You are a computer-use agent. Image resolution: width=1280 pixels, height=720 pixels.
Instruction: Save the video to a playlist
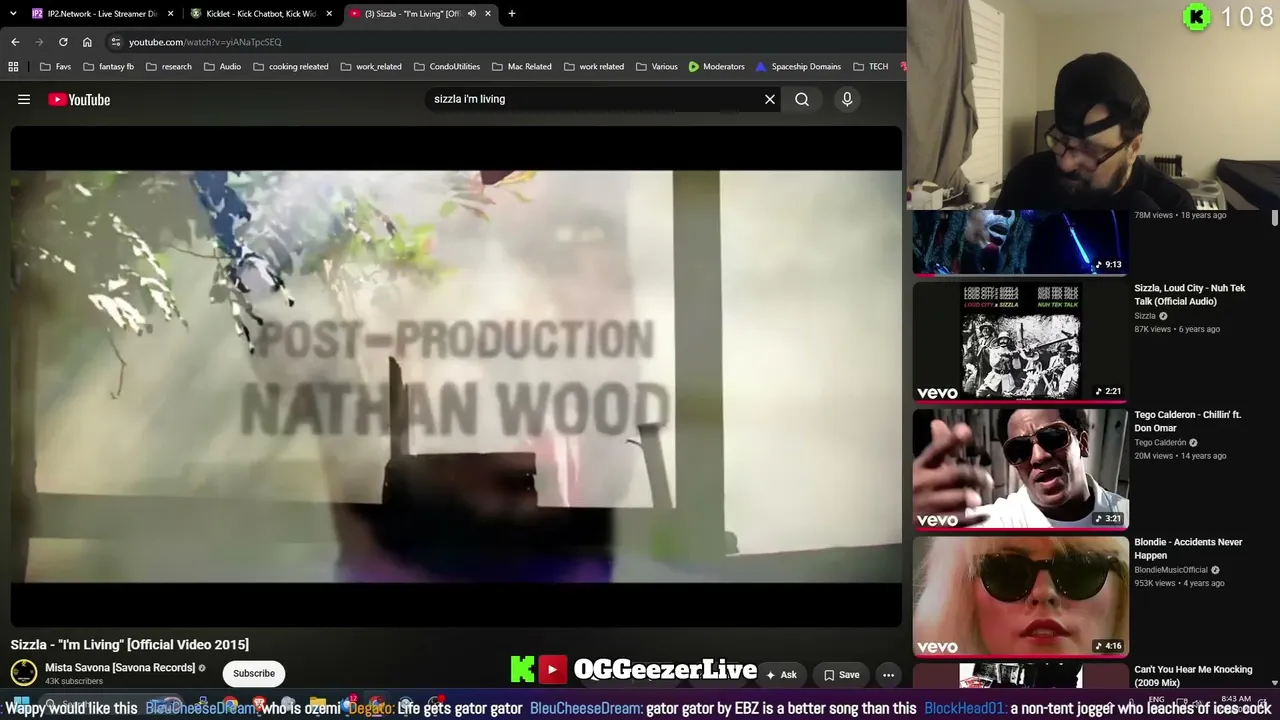pos(841,675)
